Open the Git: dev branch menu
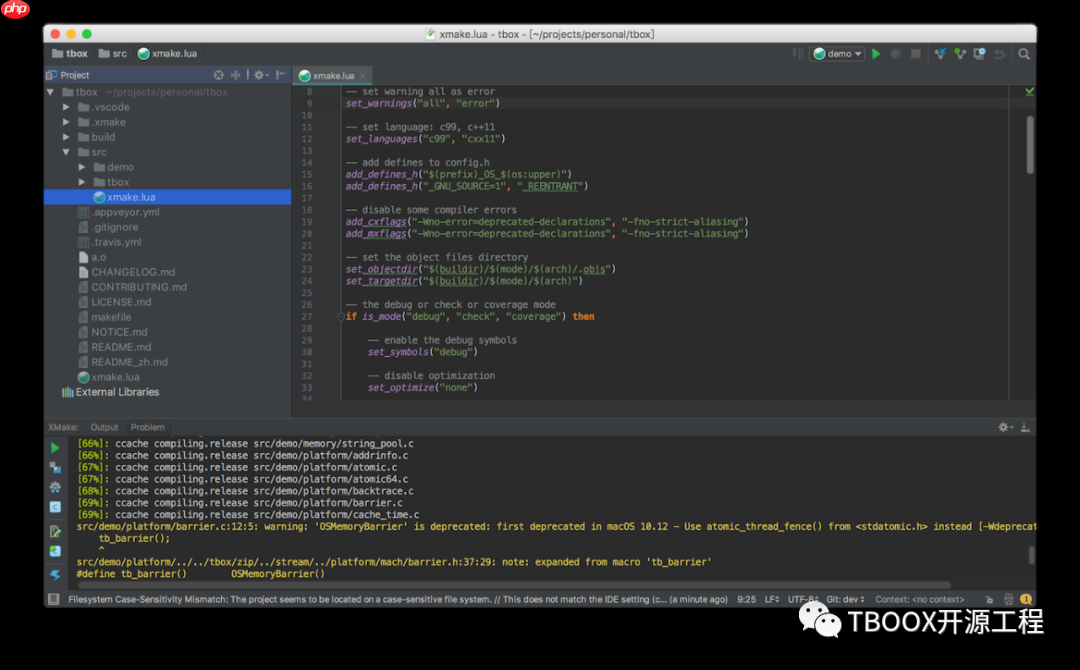This screenshot has height=670, width=1080. coord(845,600)
